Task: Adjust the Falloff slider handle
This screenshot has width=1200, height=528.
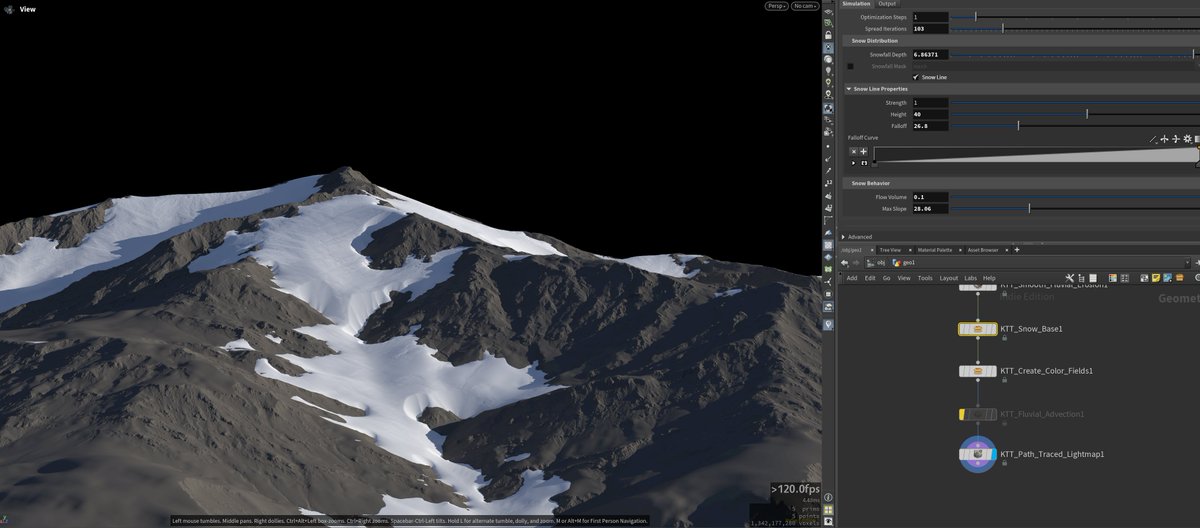Action: click(1018, 126)
